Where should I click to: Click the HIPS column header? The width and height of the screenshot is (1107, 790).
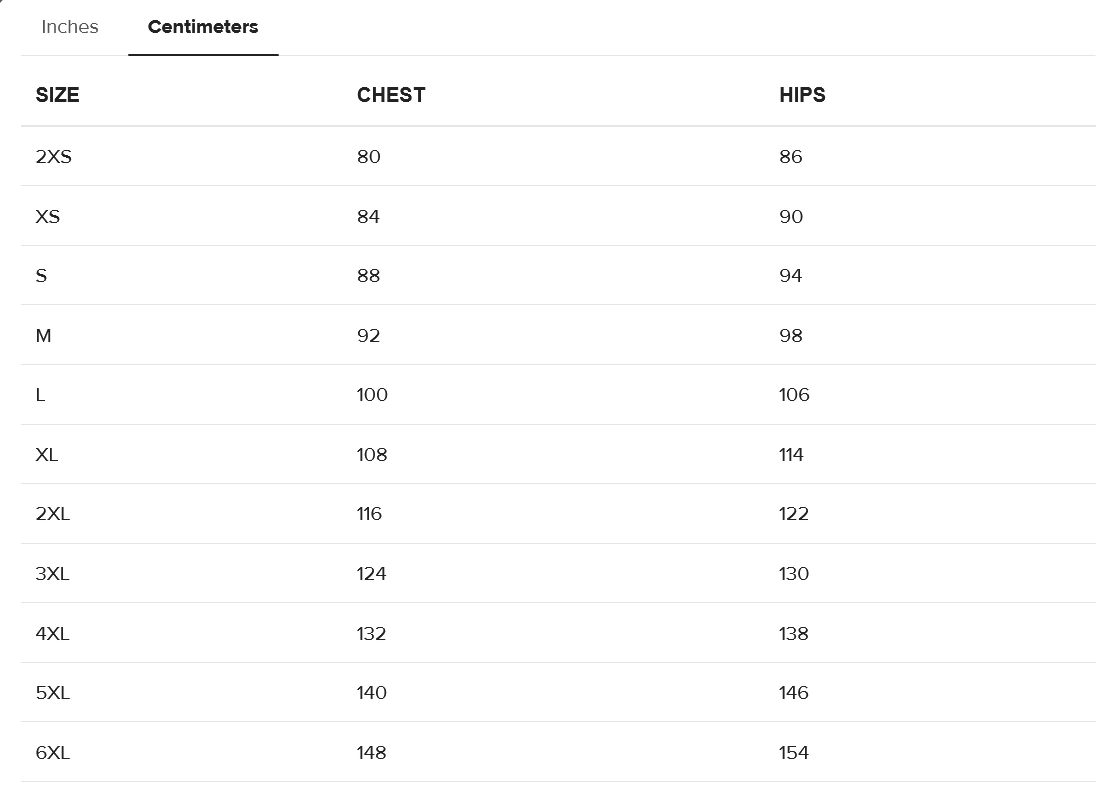tap(802, 95)
